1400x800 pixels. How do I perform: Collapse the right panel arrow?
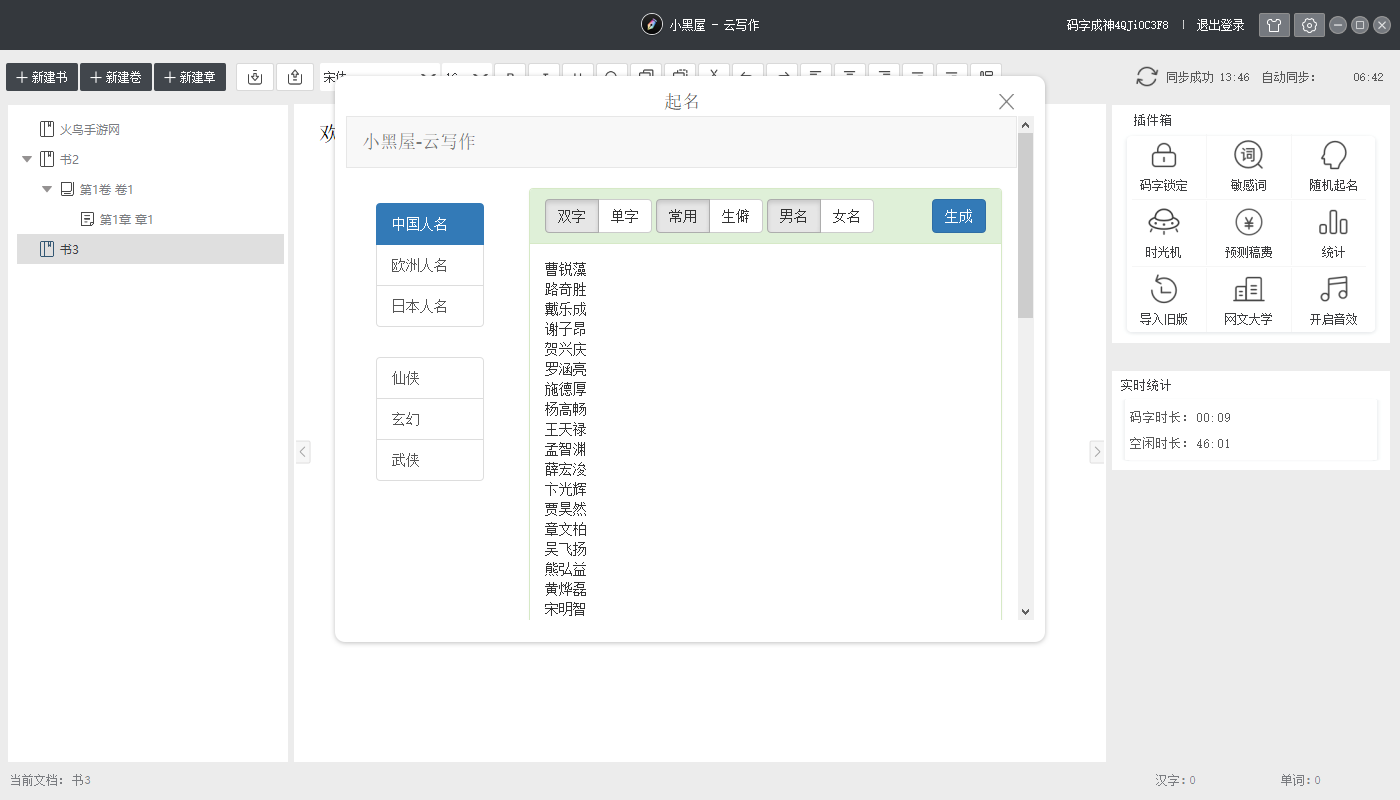point(1096,452)
